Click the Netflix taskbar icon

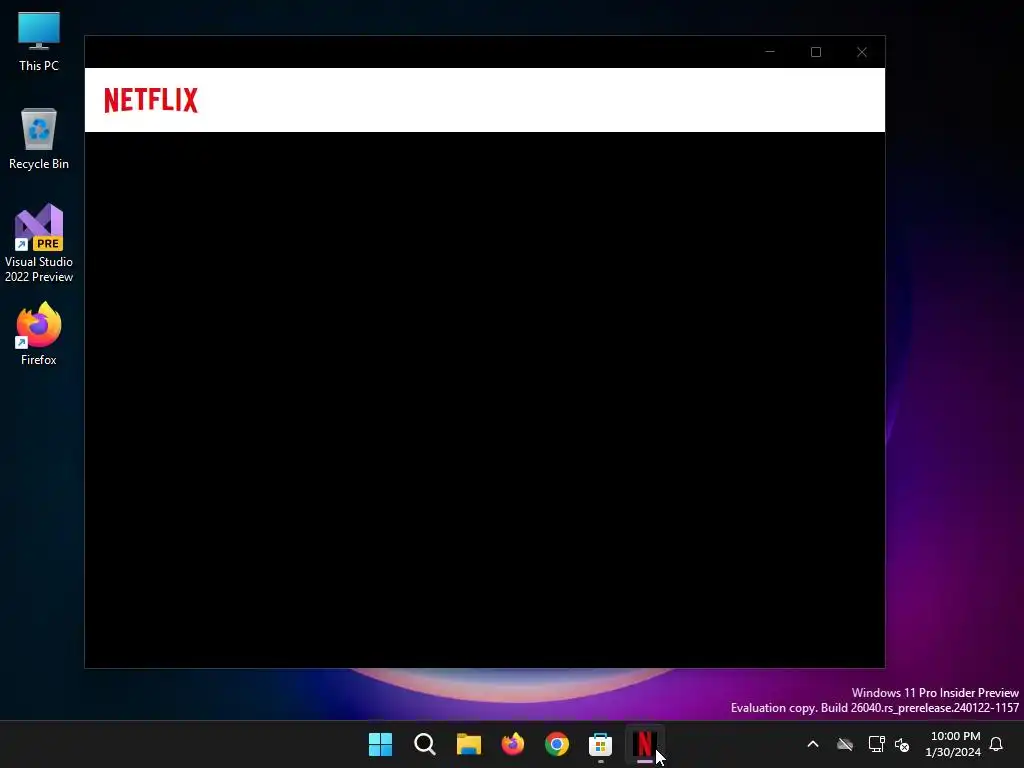pyautogui.click(x=644, y=744)
